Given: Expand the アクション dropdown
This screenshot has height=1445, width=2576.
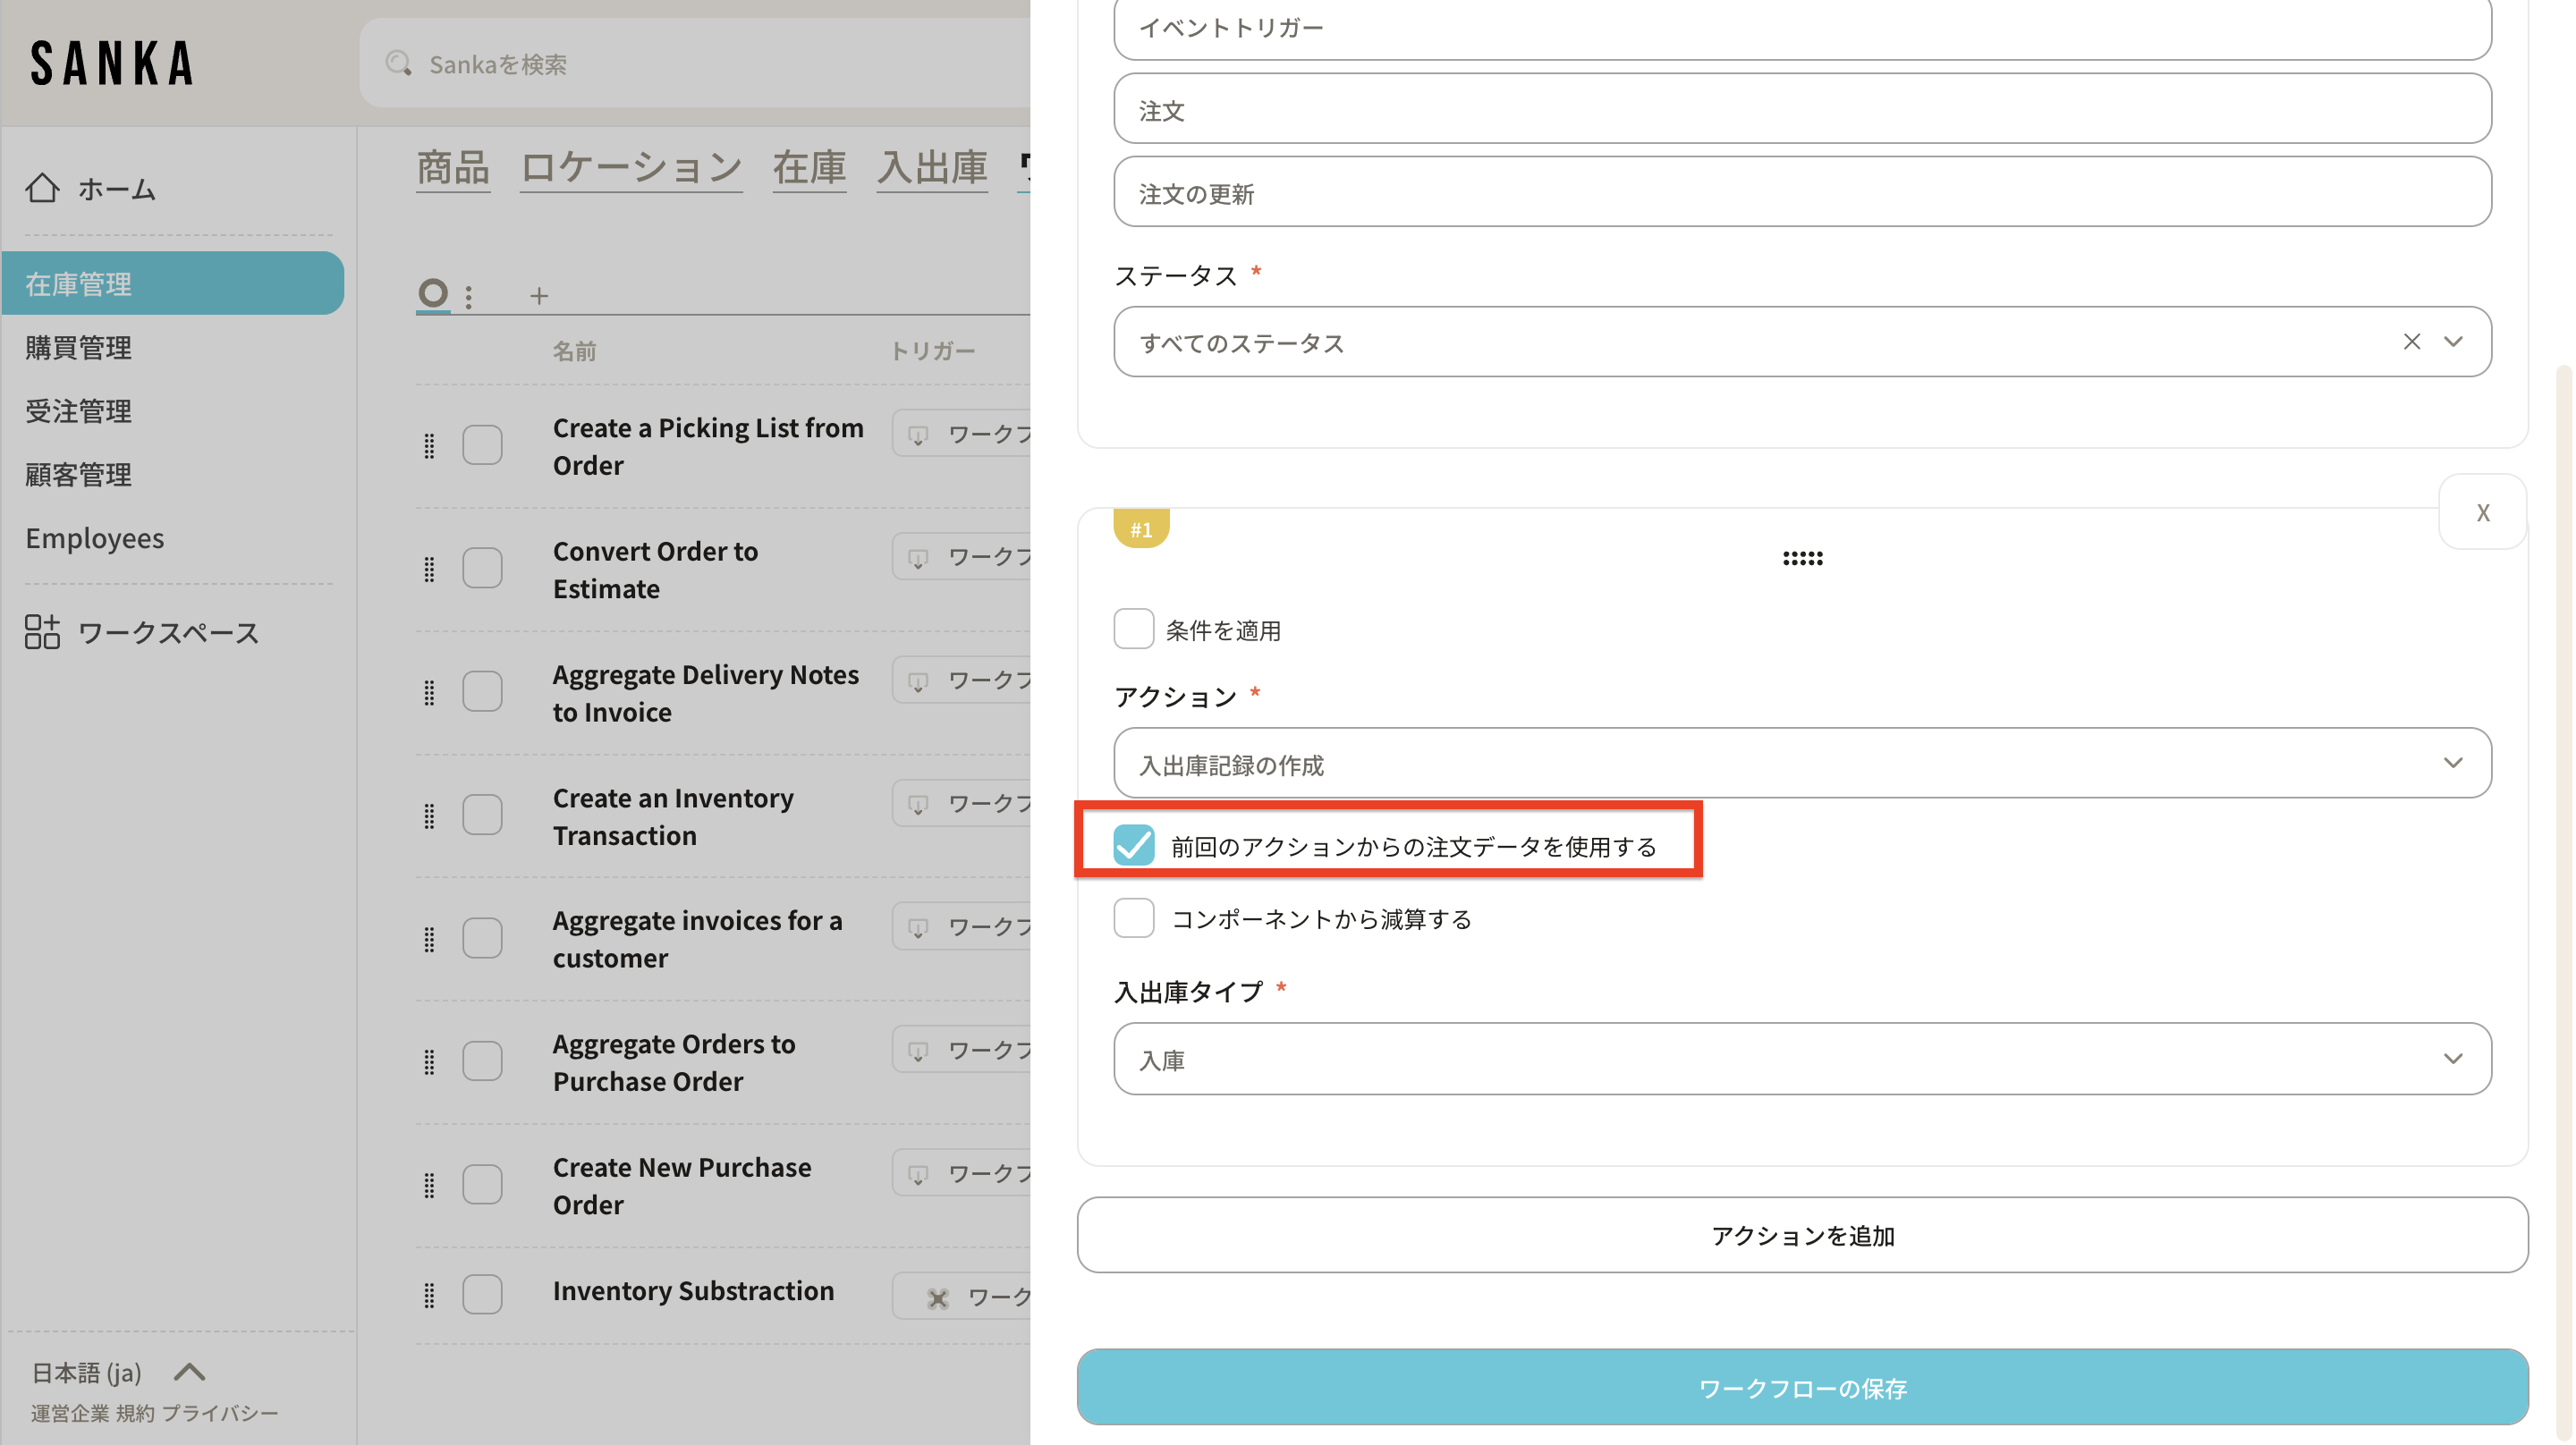Looking at the screenshot, I should pos(1802,763).
